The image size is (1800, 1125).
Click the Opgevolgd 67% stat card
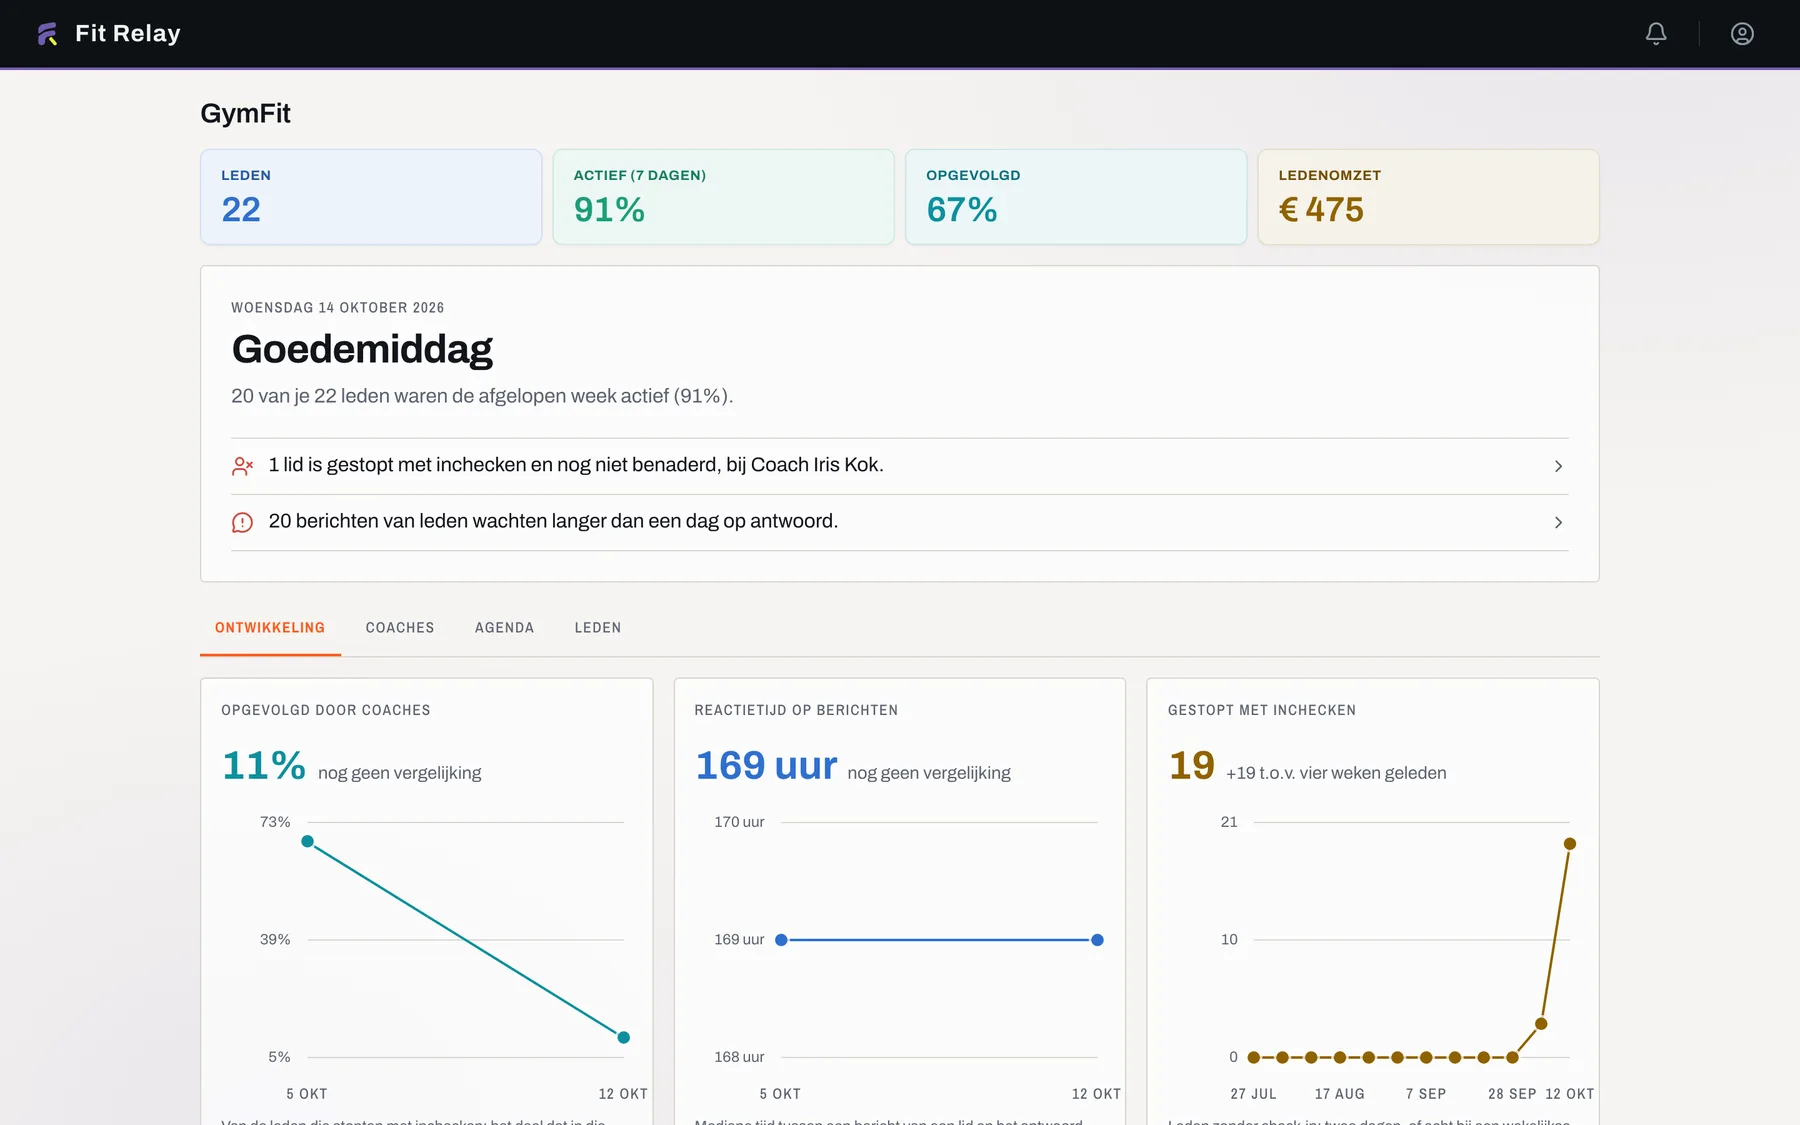[1076, 197]
